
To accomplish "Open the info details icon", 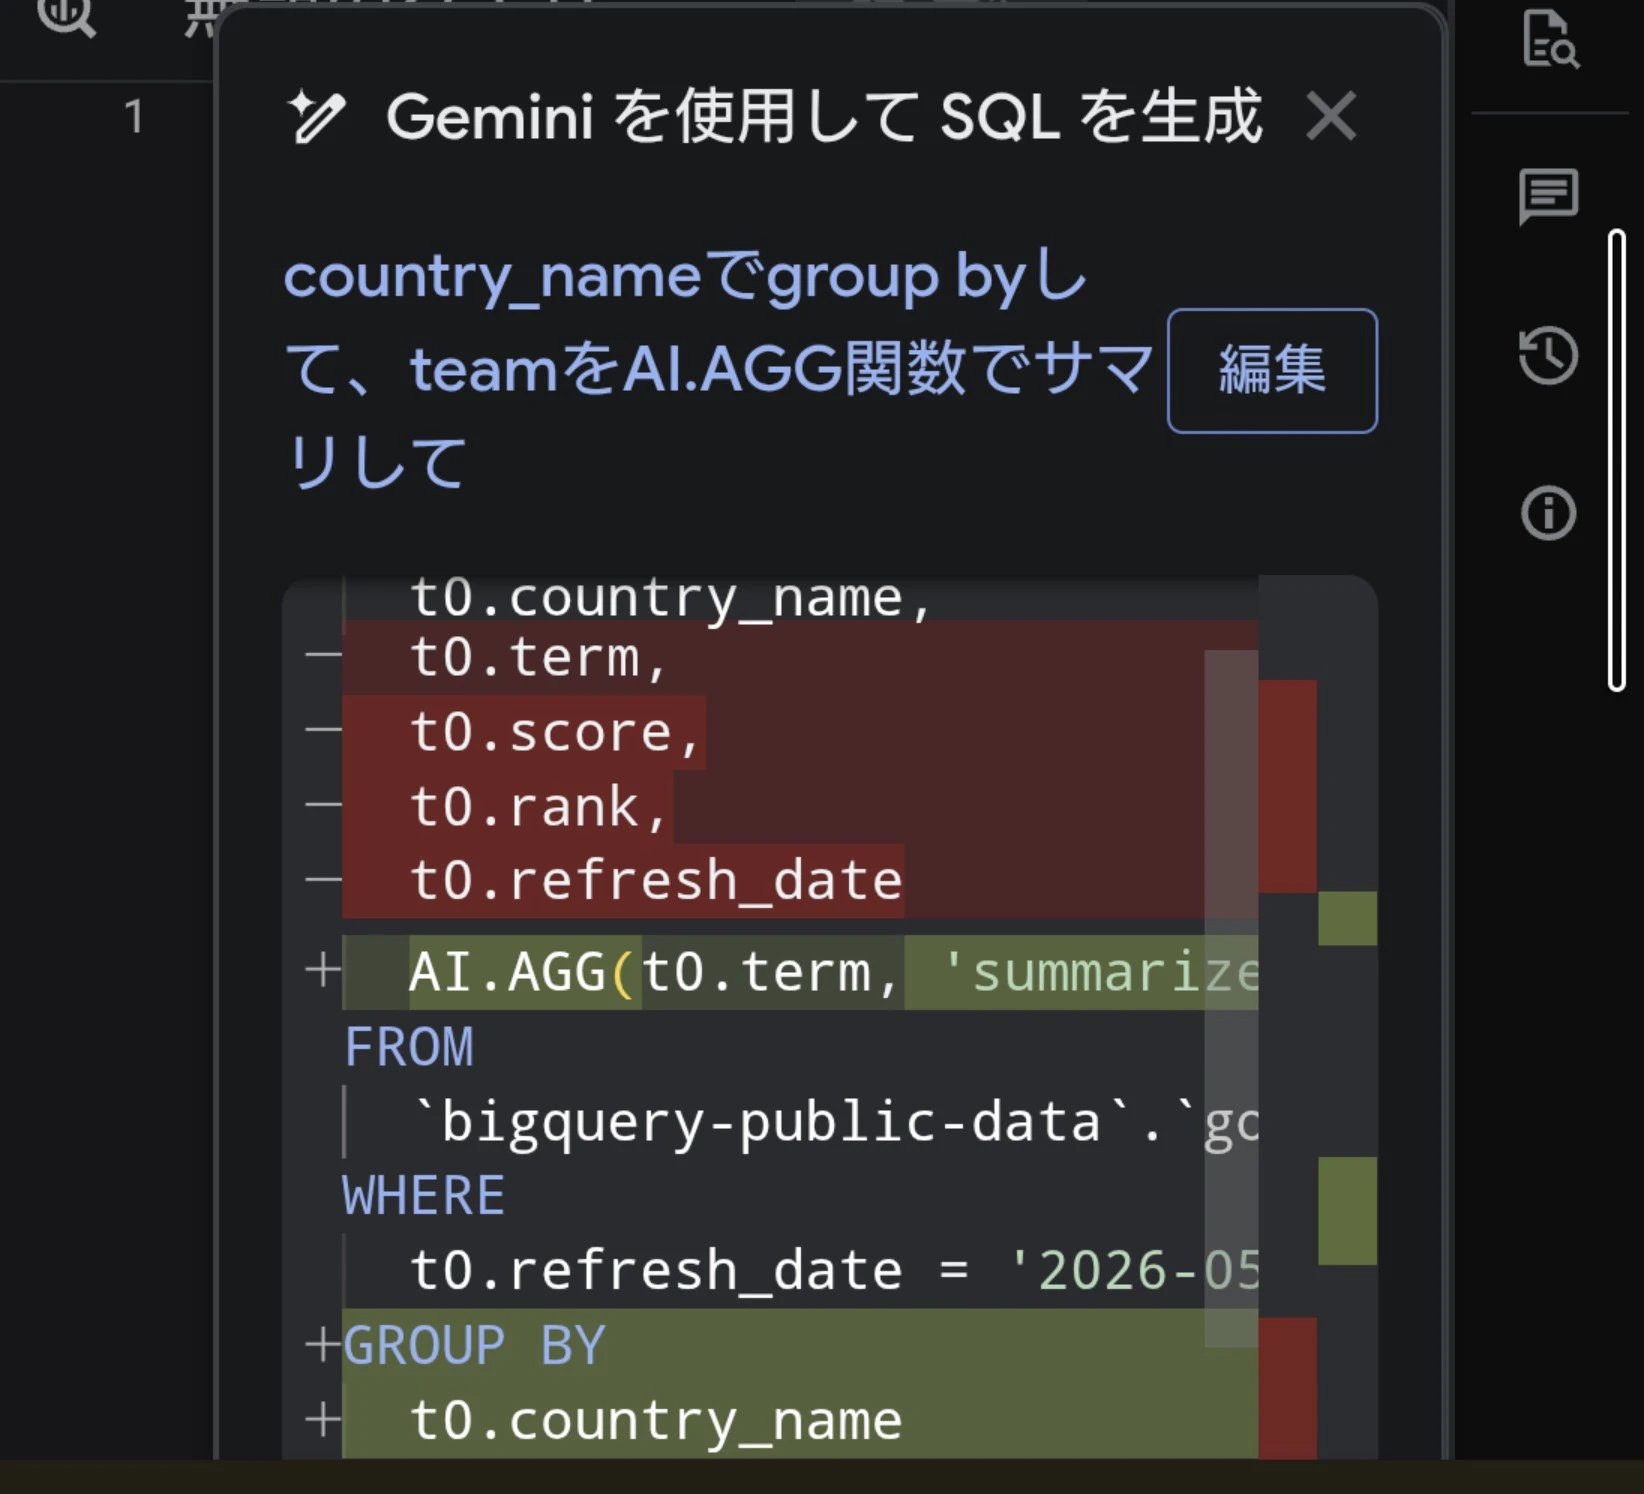I will point(1549,514).
